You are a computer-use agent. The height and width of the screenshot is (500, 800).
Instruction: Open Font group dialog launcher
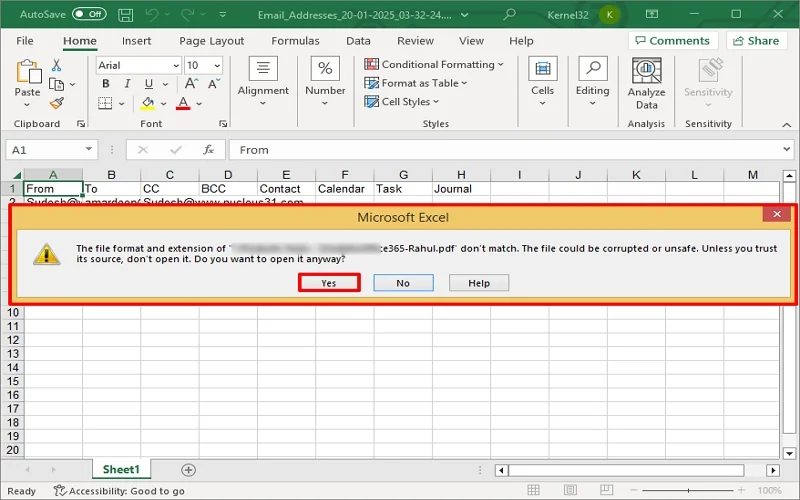tap(223, 123)
